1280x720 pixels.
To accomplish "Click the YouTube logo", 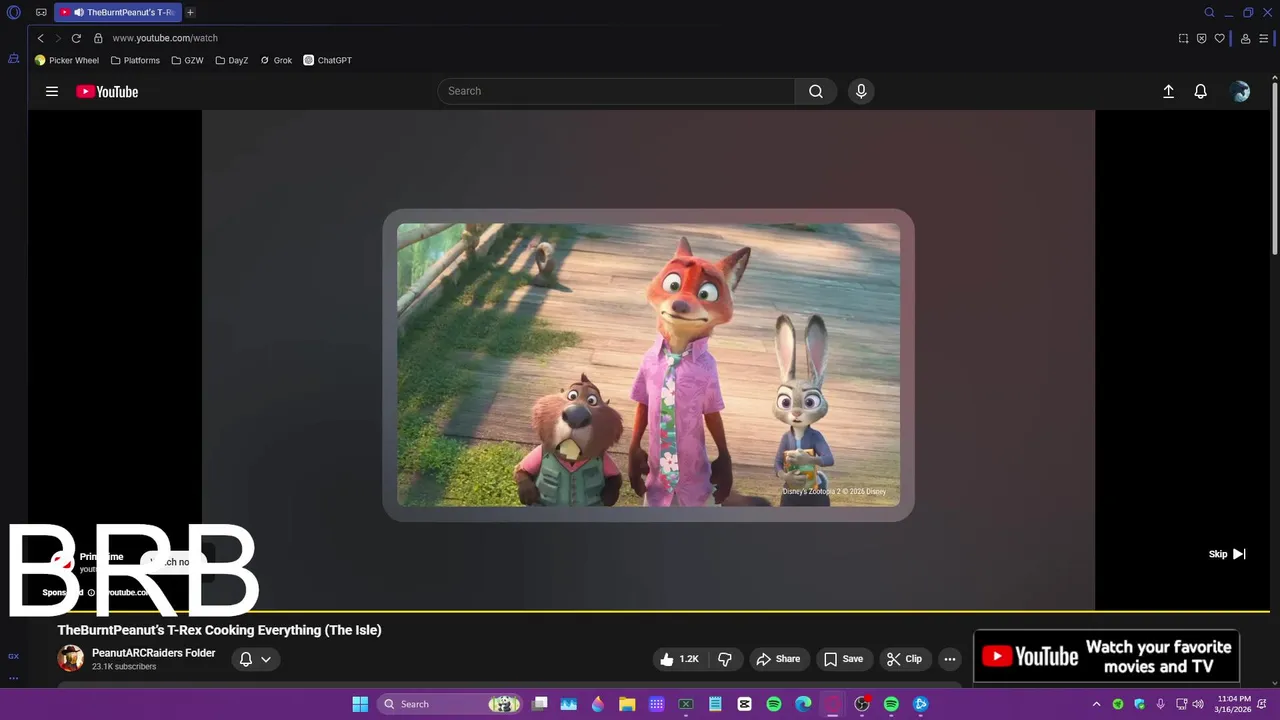I will click(107, 91).
